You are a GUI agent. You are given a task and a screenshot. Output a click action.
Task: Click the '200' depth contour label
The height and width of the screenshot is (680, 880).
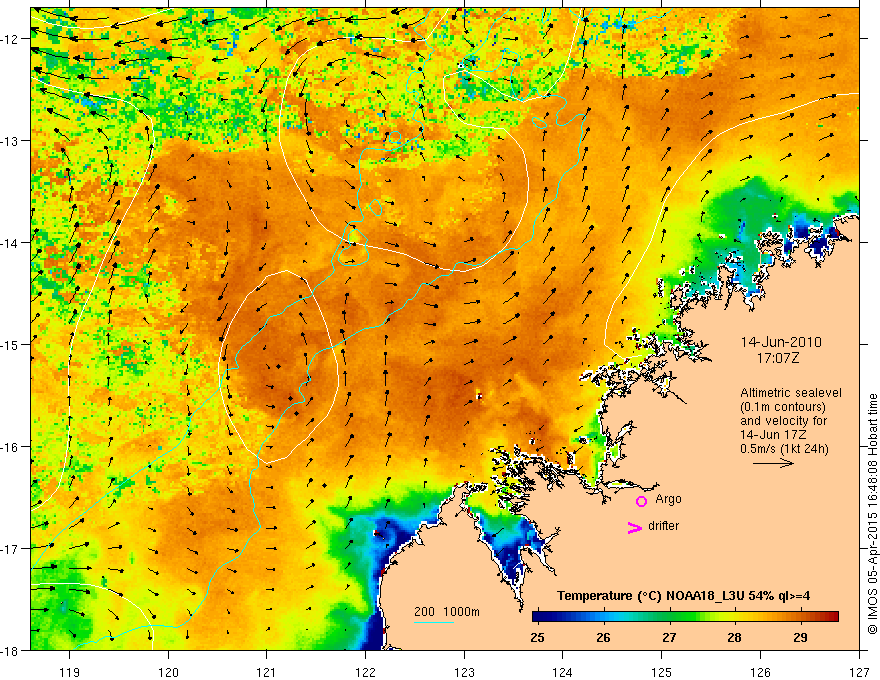[x=424, y=612]
